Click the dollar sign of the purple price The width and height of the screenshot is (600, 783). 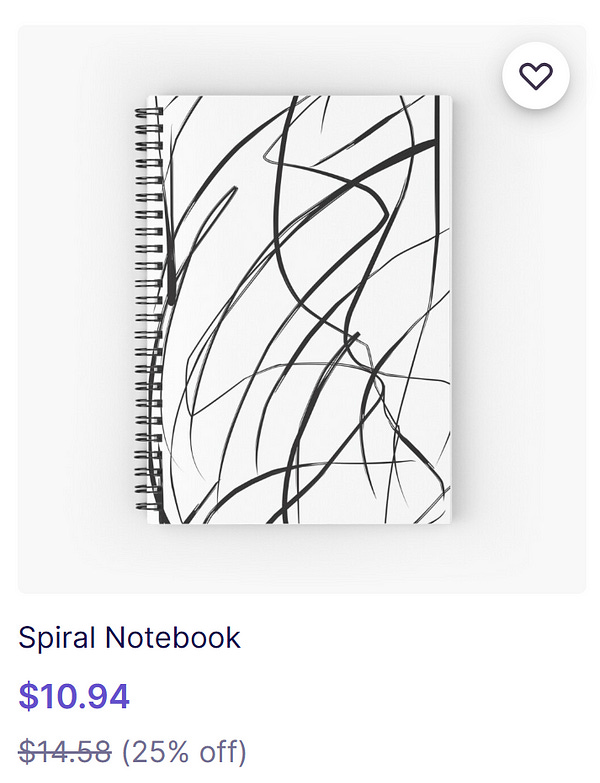[28, 696]
